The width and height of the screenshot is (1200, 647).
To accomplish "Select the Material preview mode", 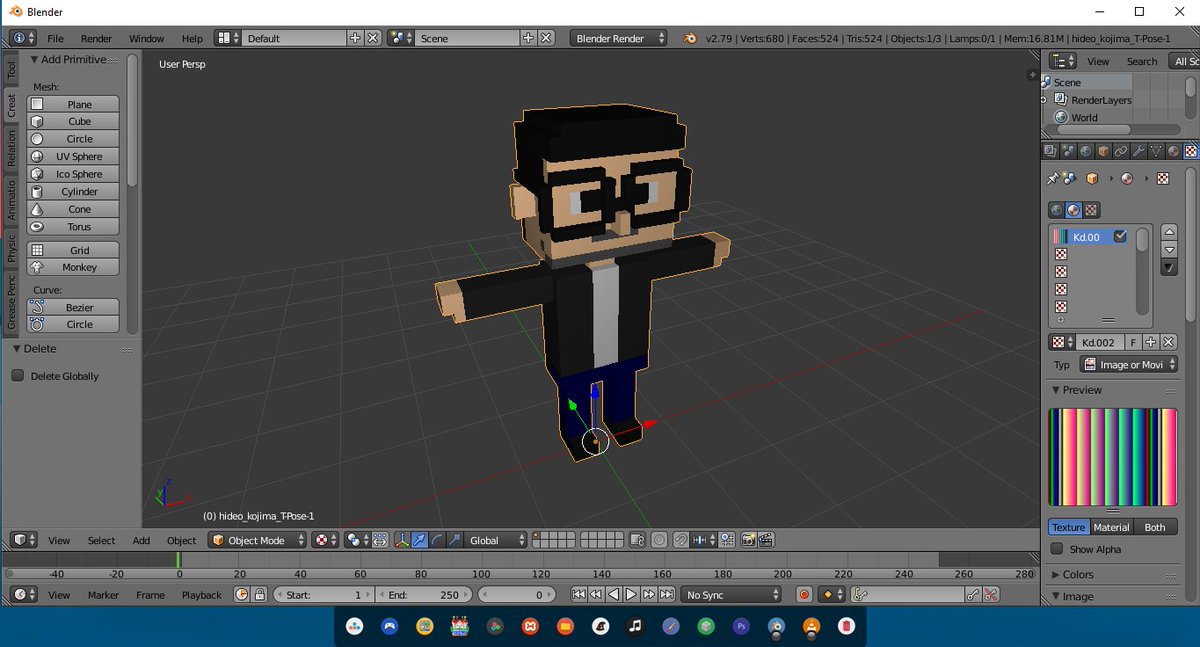I will [1111, 527].
